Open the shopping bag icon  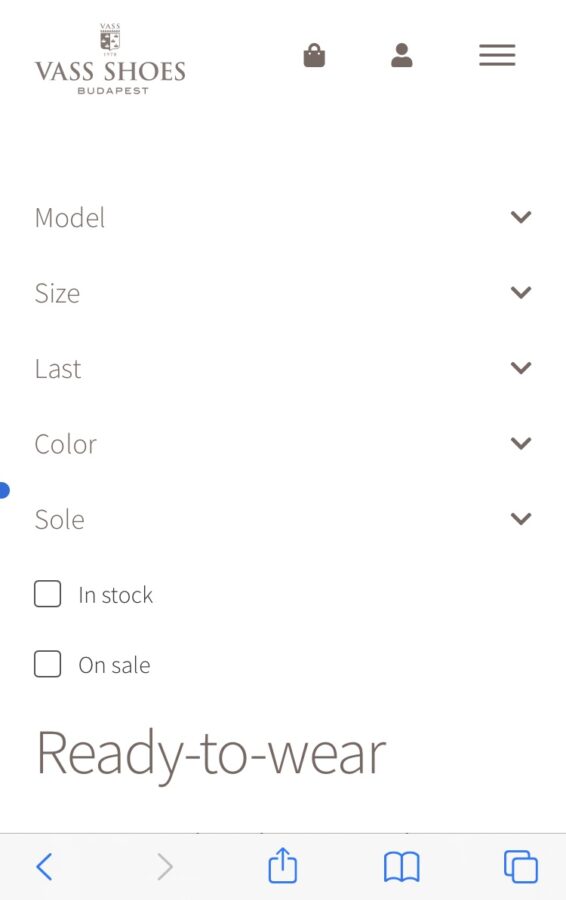pos(314,56)
